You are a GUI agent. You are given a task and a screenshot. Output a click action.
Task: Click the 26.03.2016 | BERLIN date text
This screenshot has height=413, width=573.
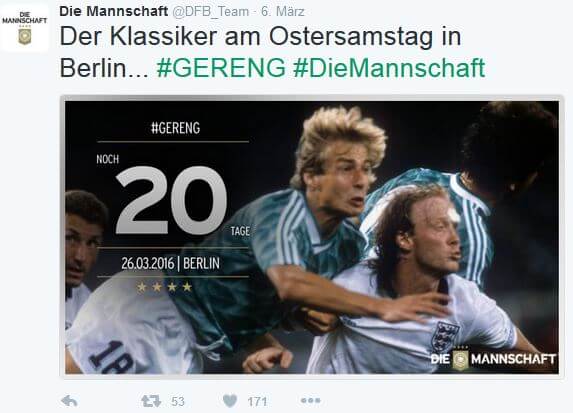(171, 263)
